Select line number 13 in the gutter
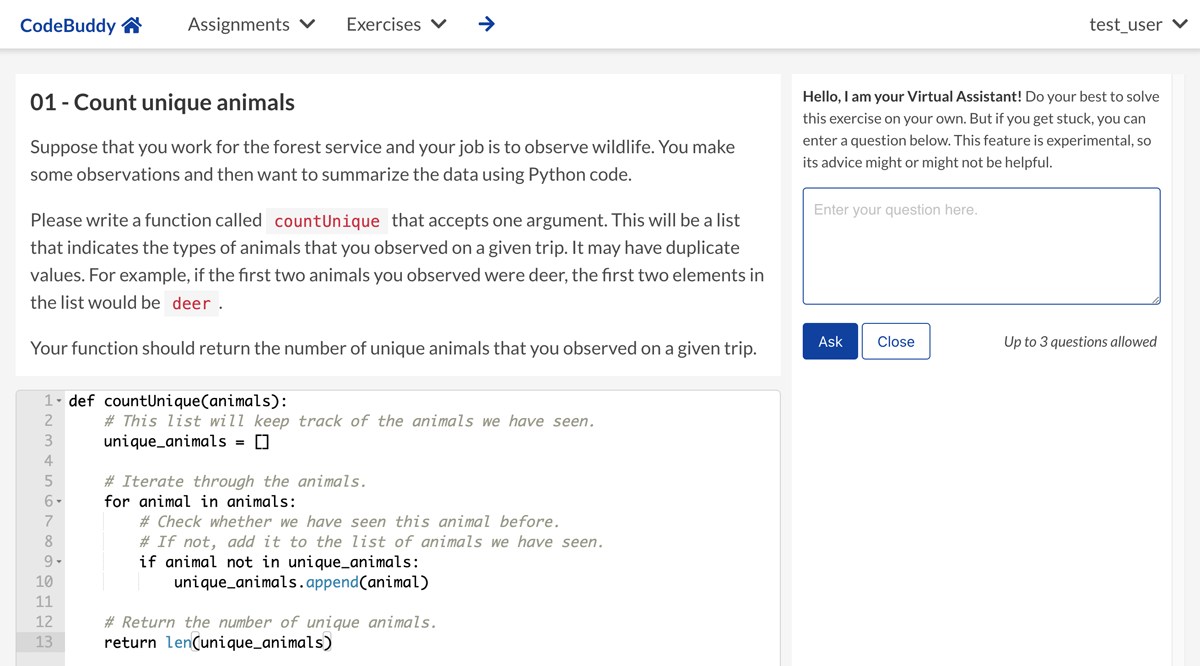1200x666 pixels. (x=44, y=642)
